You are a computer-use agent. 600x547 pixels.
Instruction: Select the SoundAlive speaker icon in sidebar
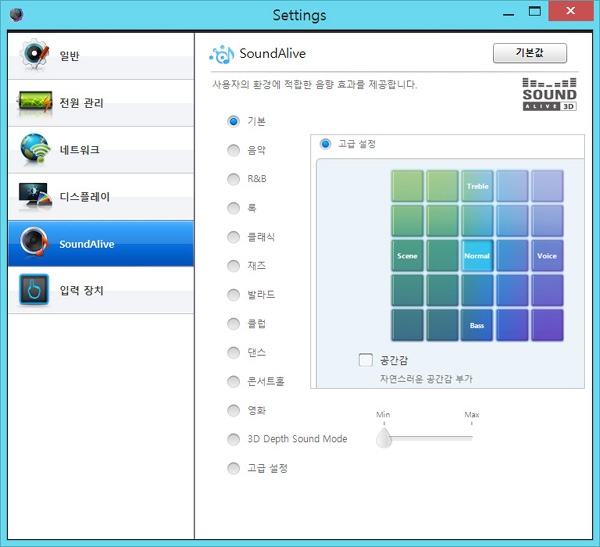tap(34, 242)
